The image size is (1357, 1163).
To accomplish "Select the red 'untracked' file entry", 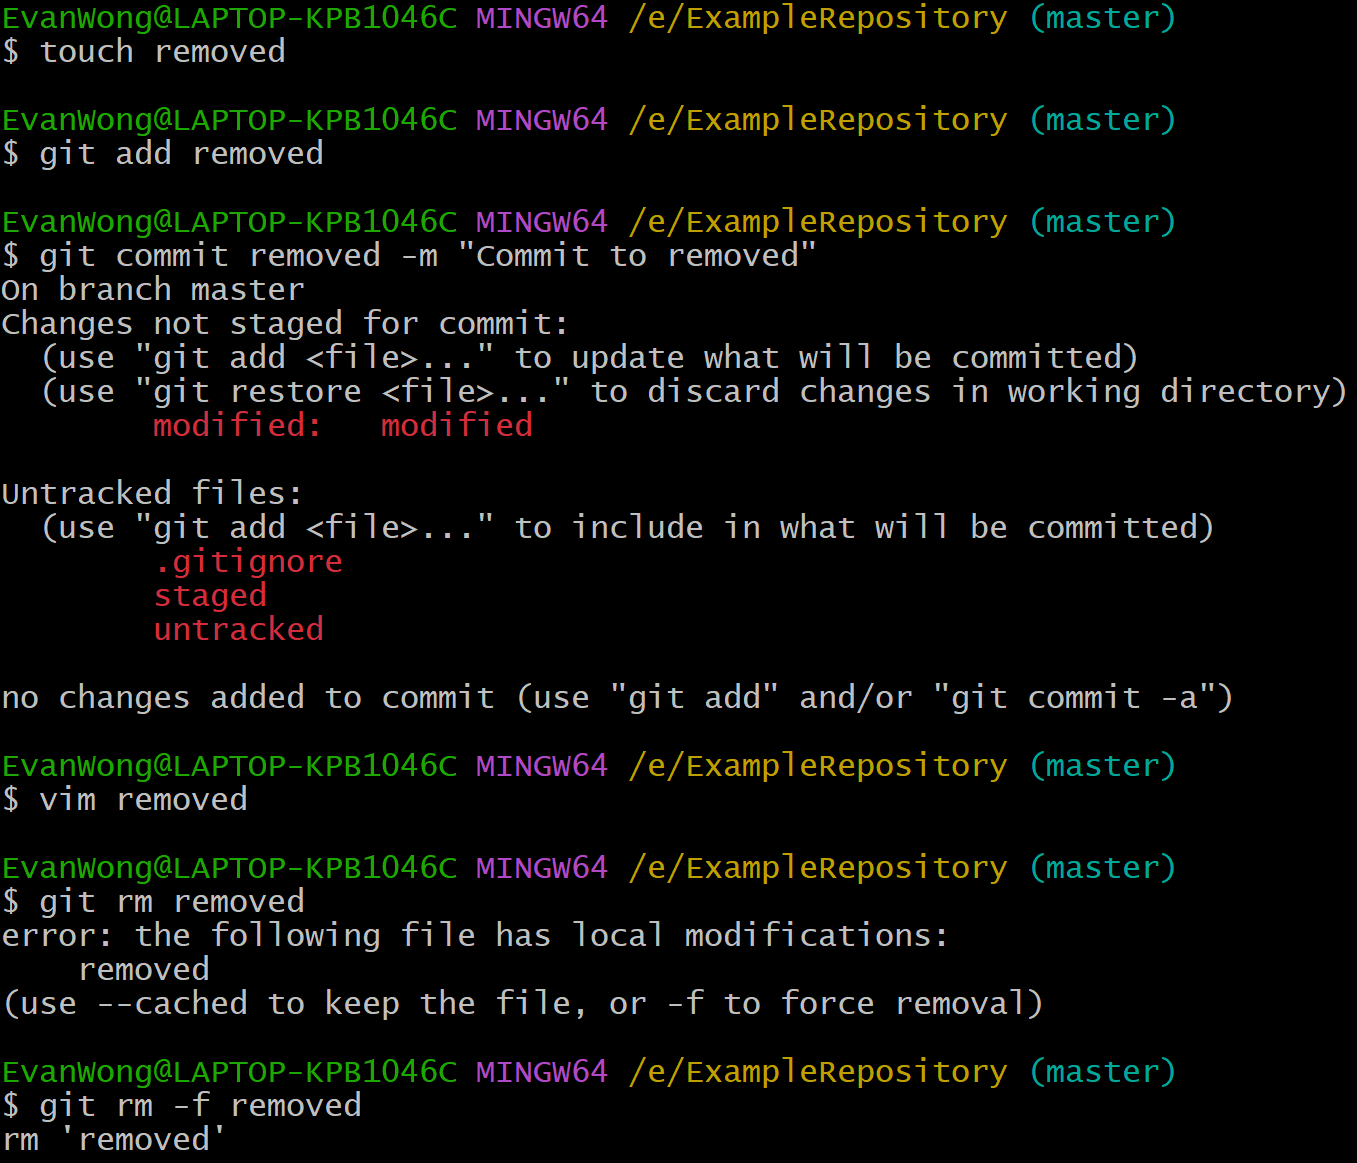I will coord(238,630).
